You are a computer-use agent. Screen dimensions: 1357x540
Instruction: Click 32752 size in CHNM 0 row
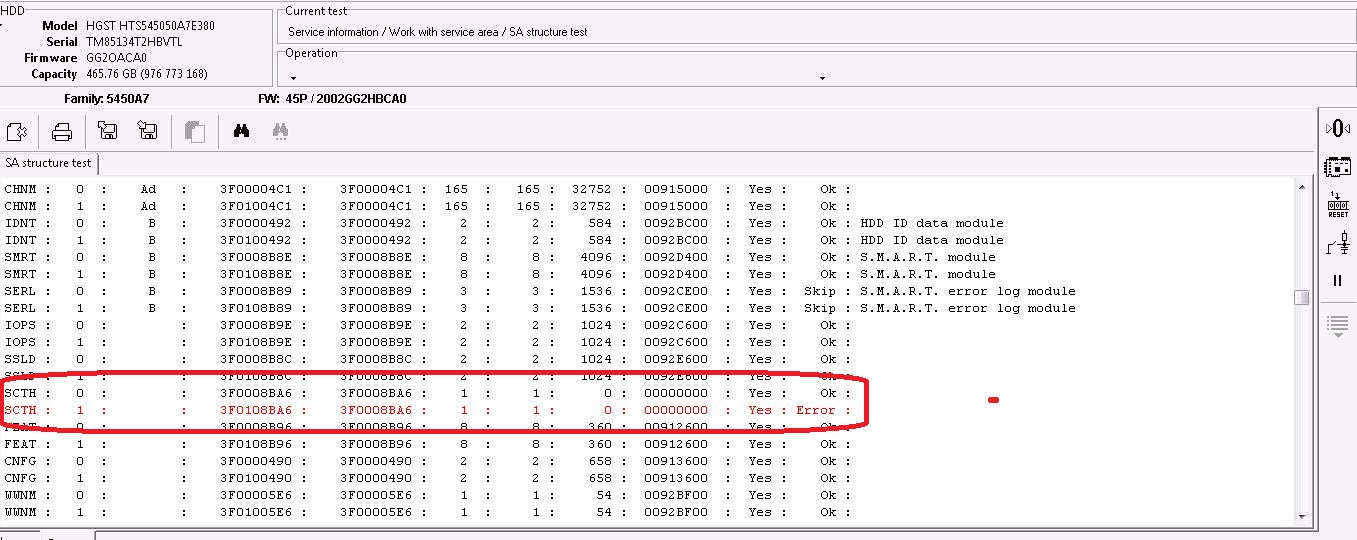click(592, 189)
